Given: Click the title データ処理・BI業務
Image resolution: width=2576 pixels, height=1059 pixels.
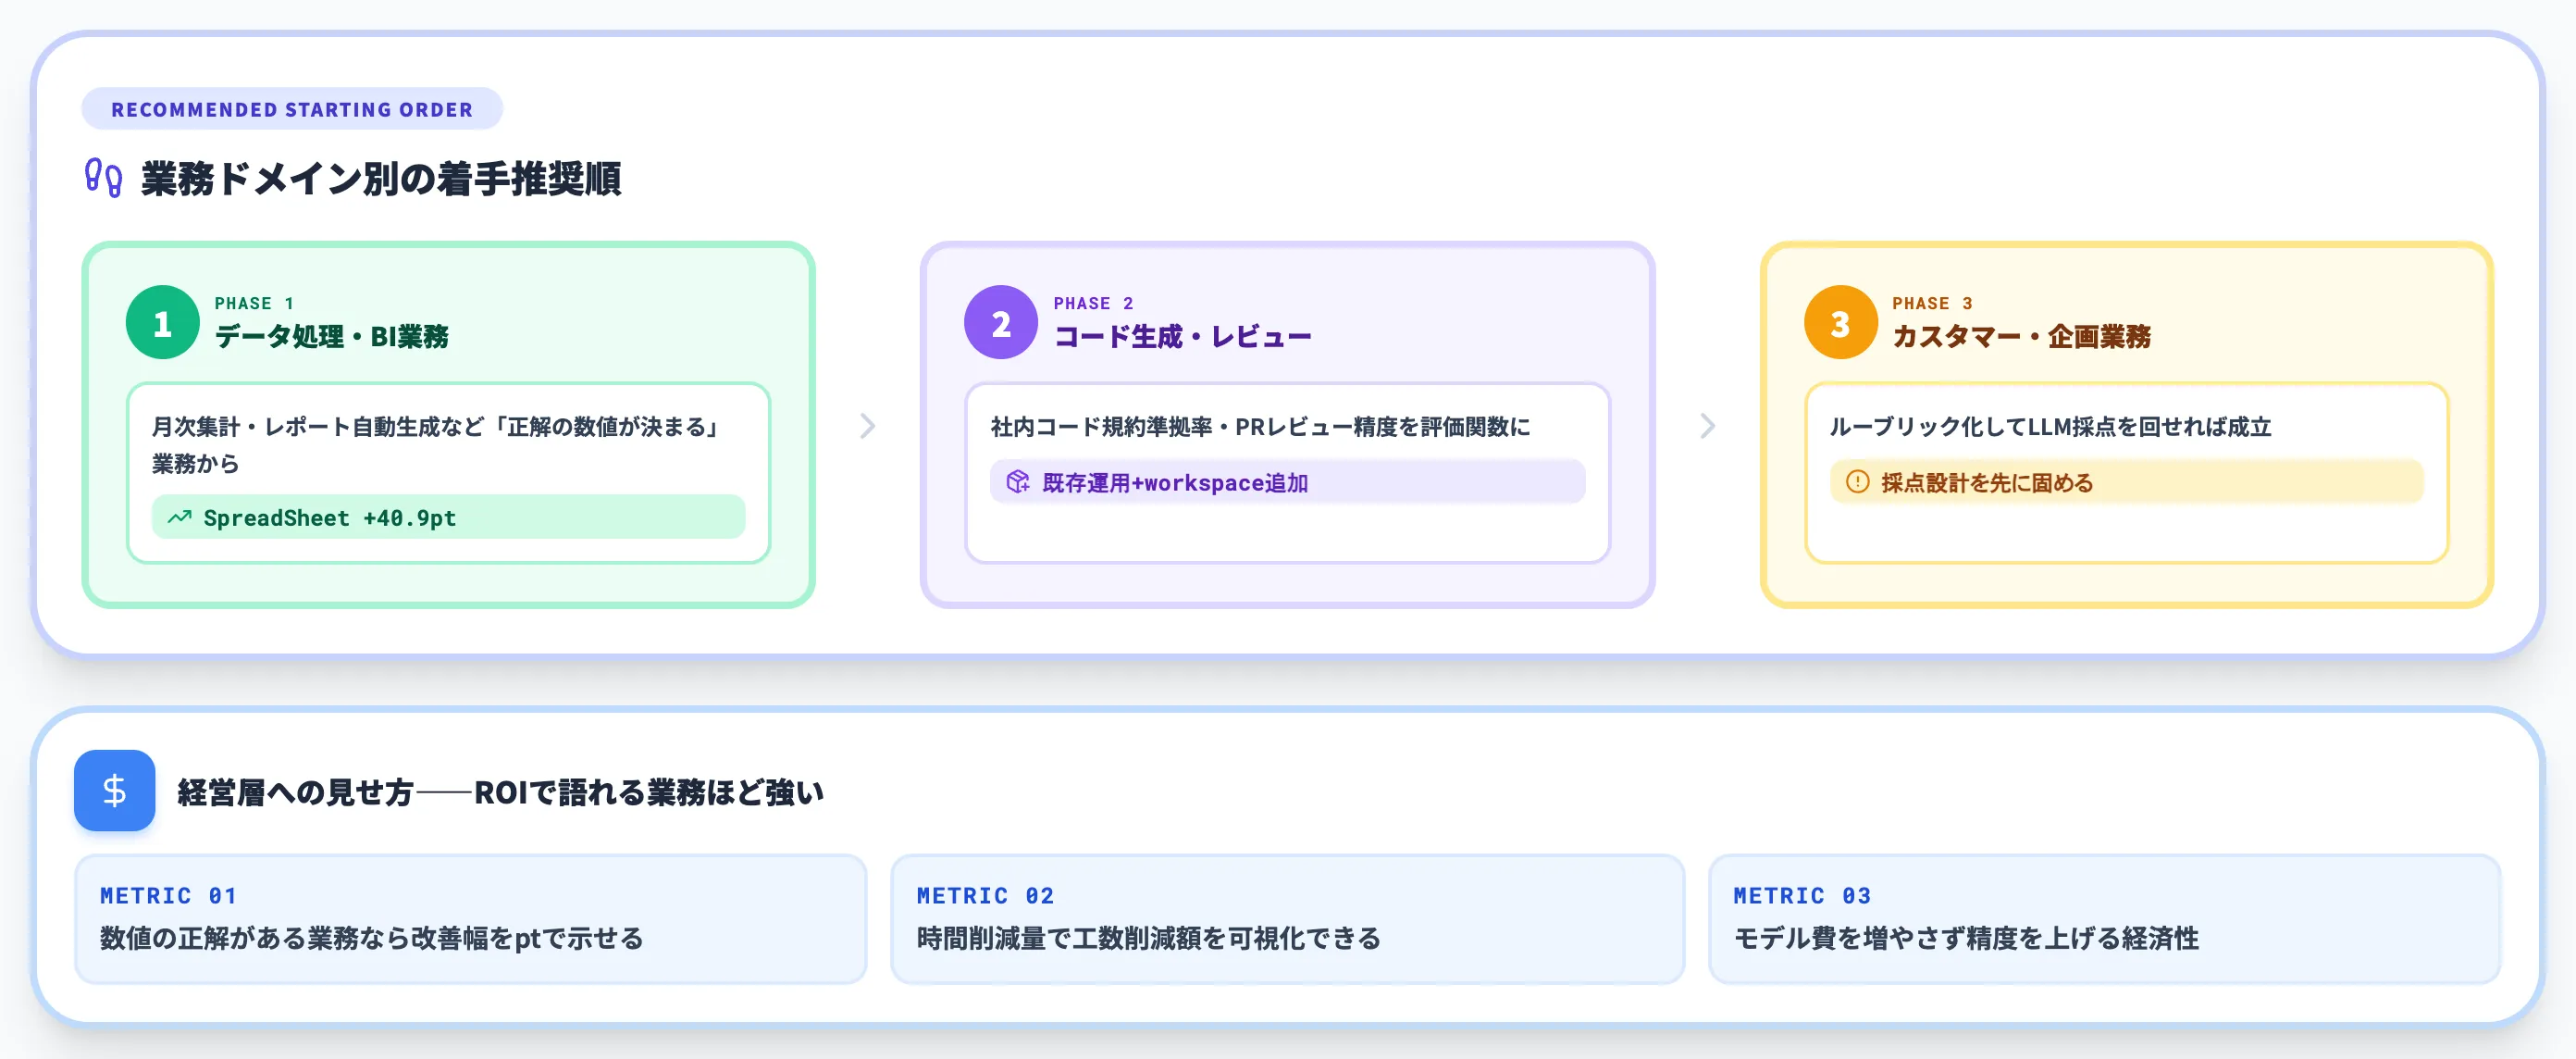Looking at the screenshot, I should pos(331,337).
